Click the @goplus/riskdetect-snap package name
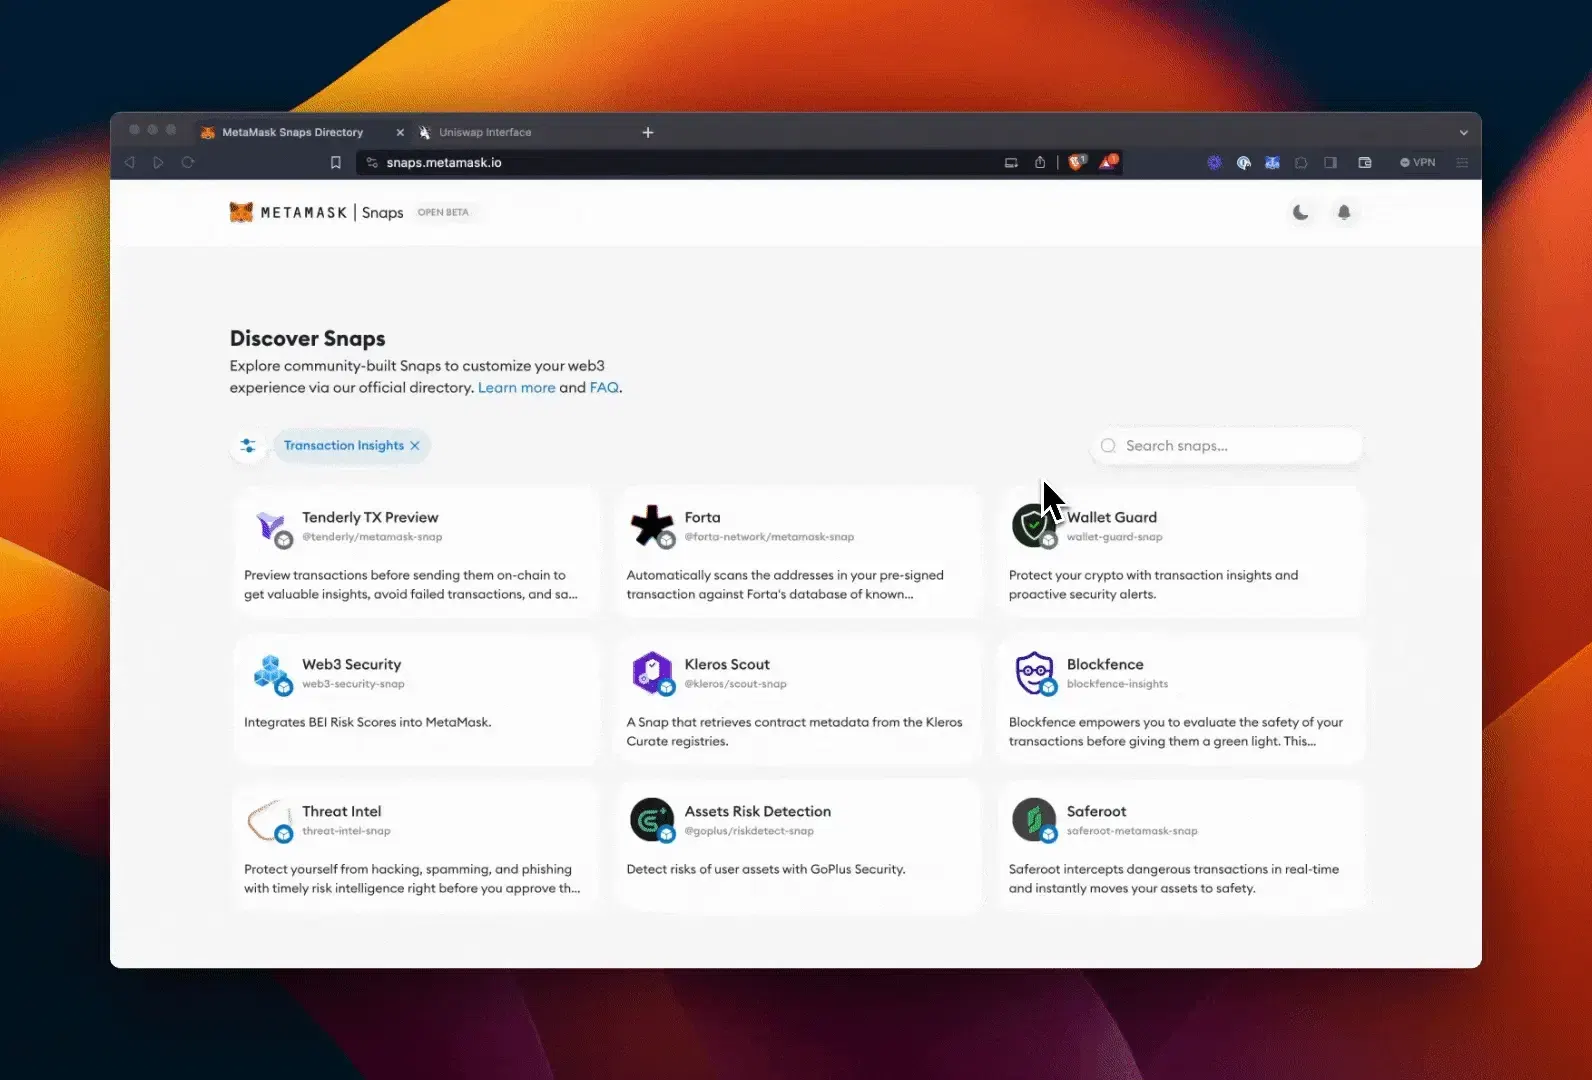Viewport: 1592px width, 1080px height. [749, 831]
